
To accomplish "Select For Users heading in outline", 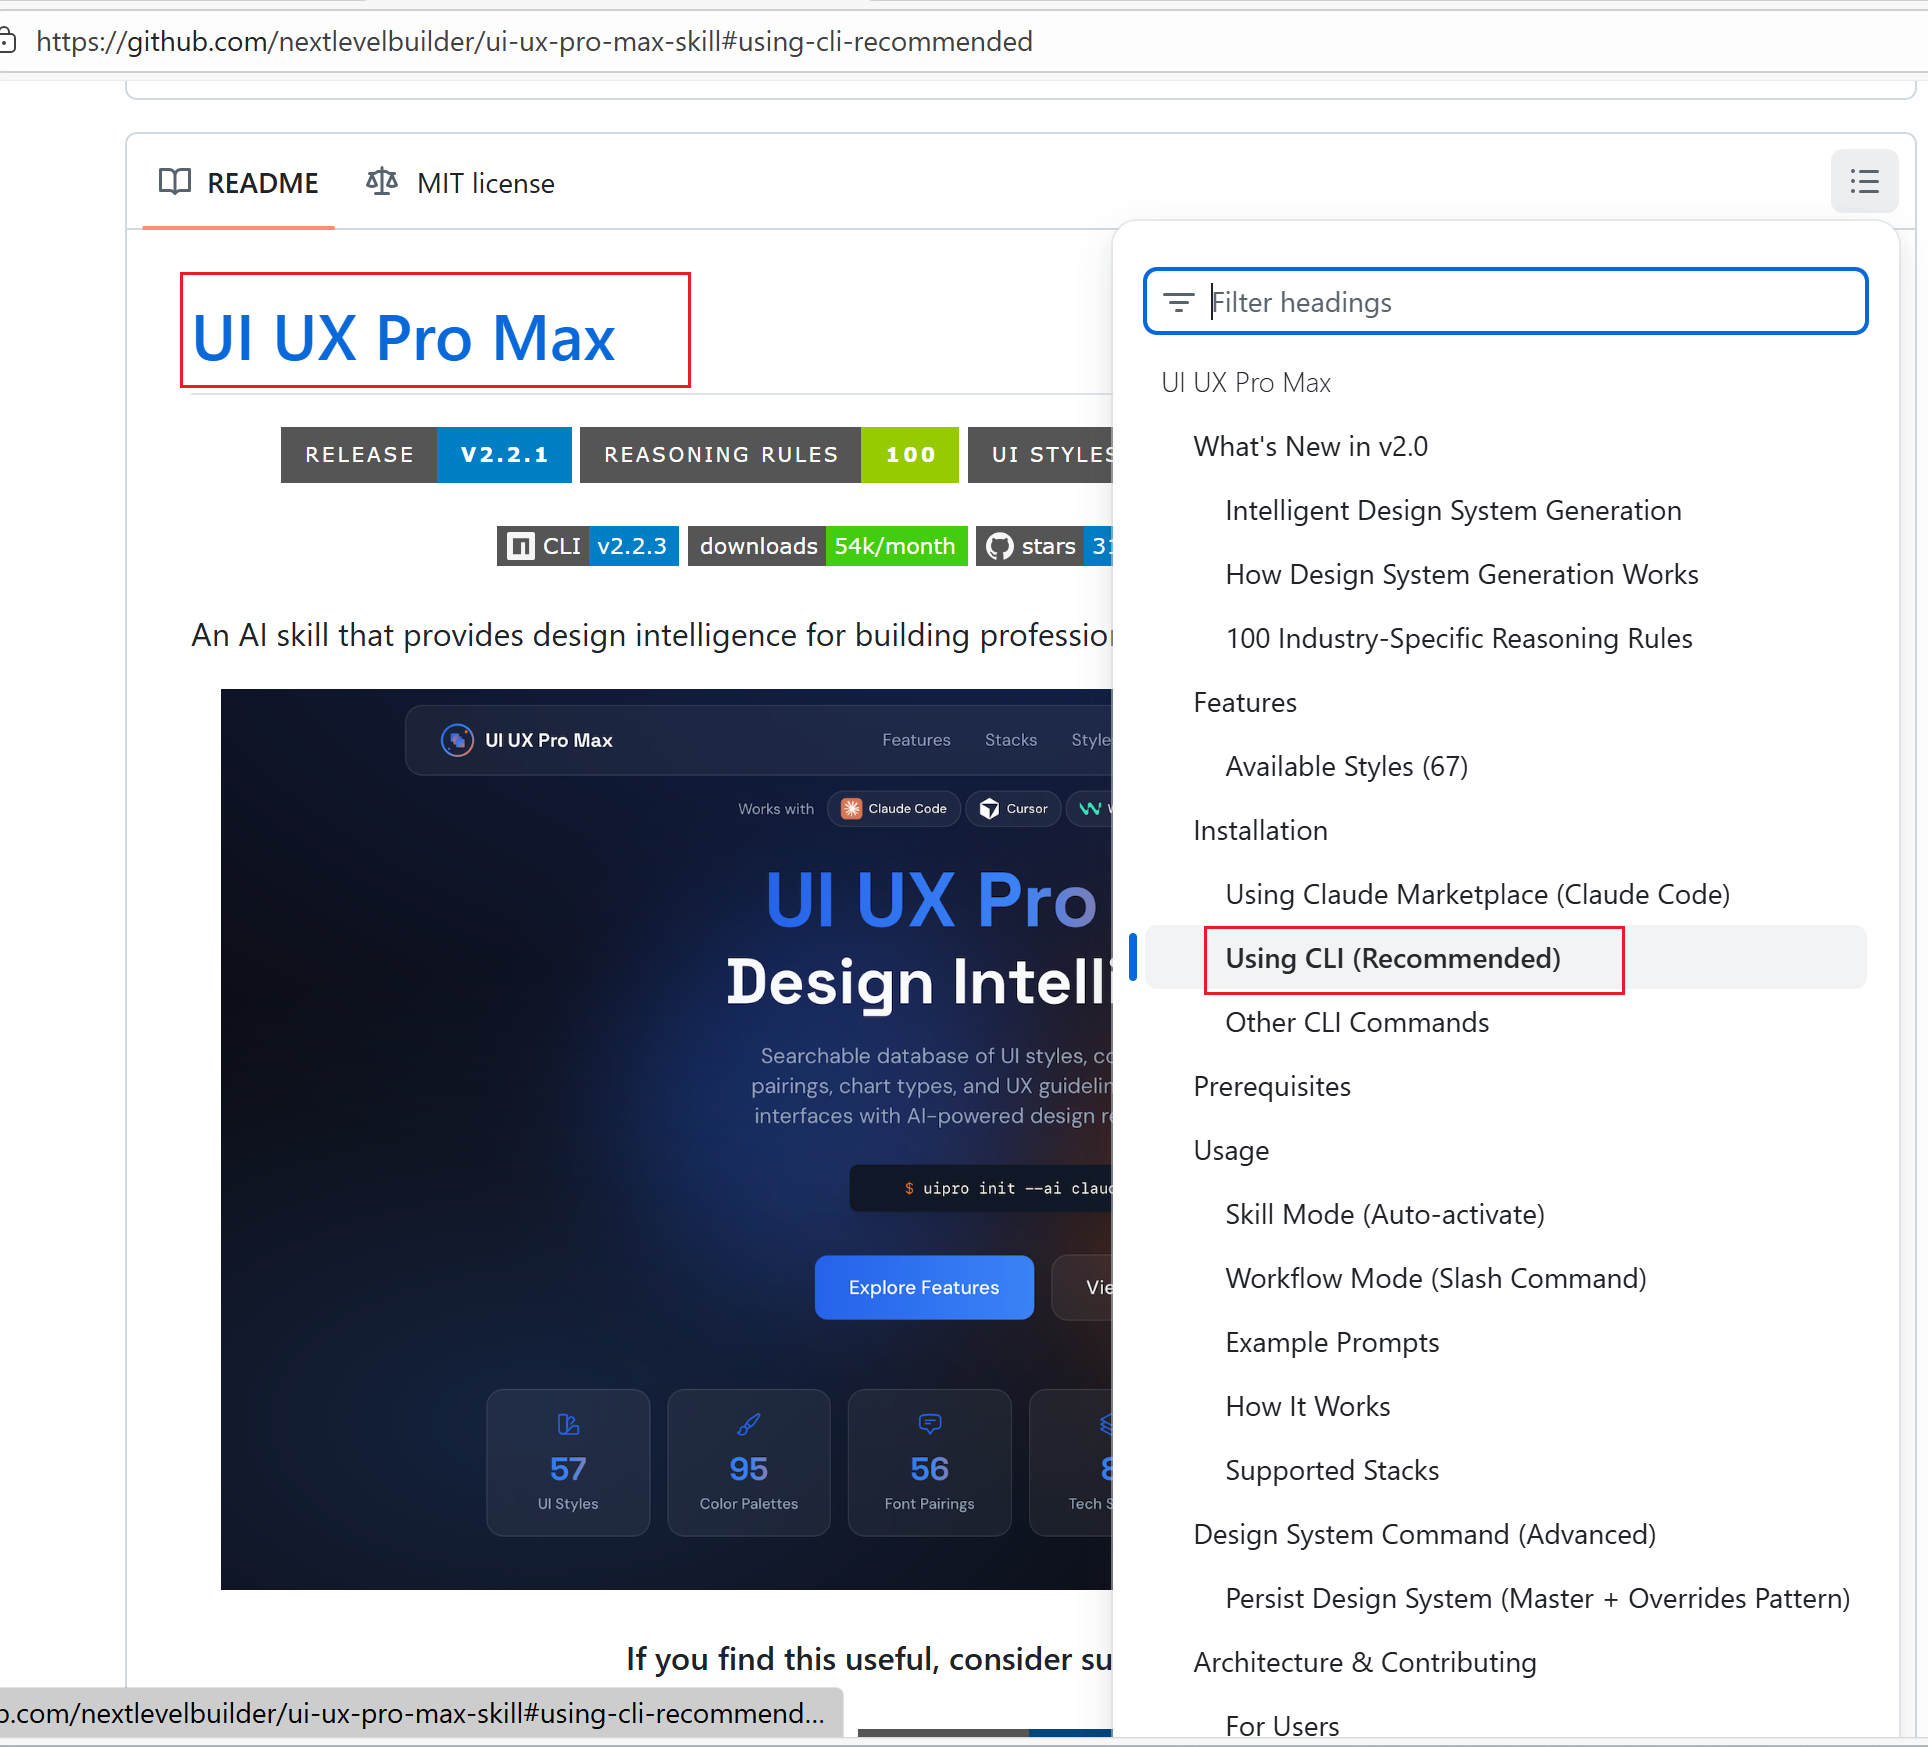I will pyautogui.click(x=1282, y=1726).
